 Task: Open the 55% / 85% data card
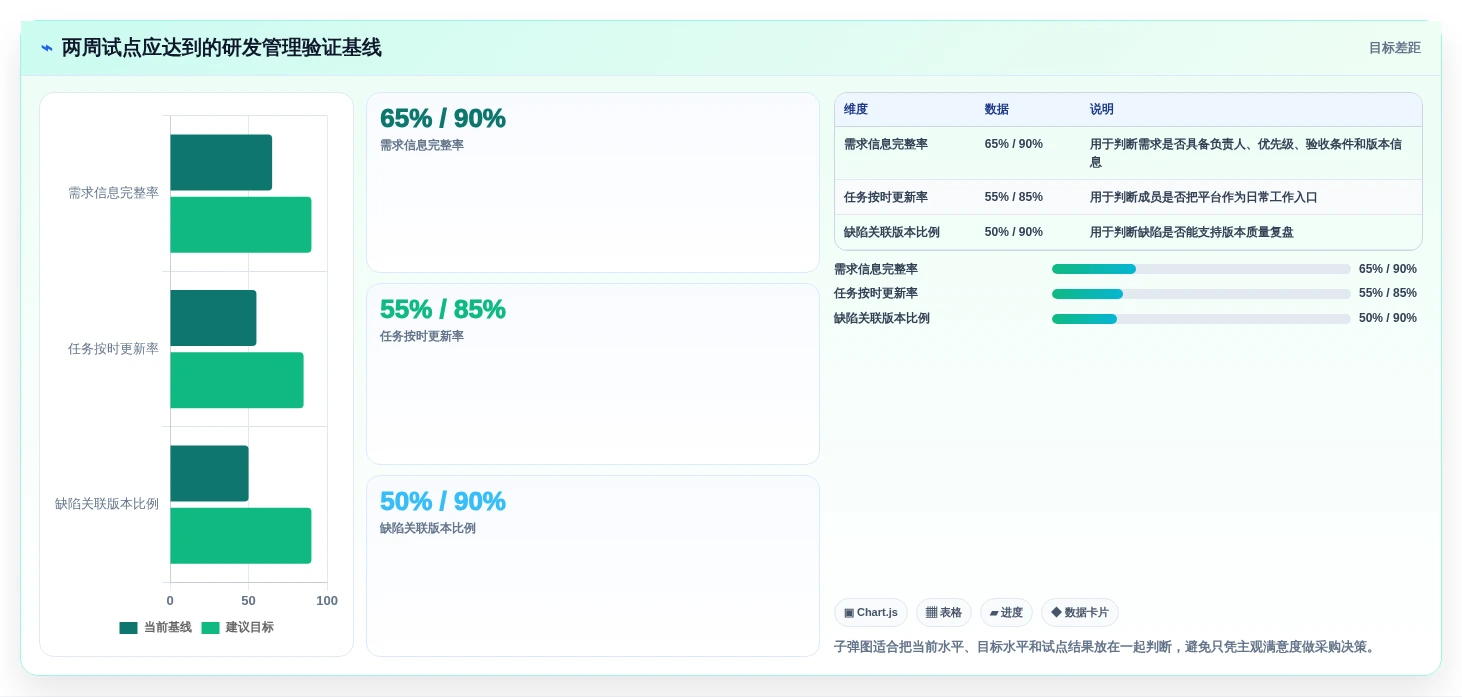pyautogui.click(x=593, y=374)
